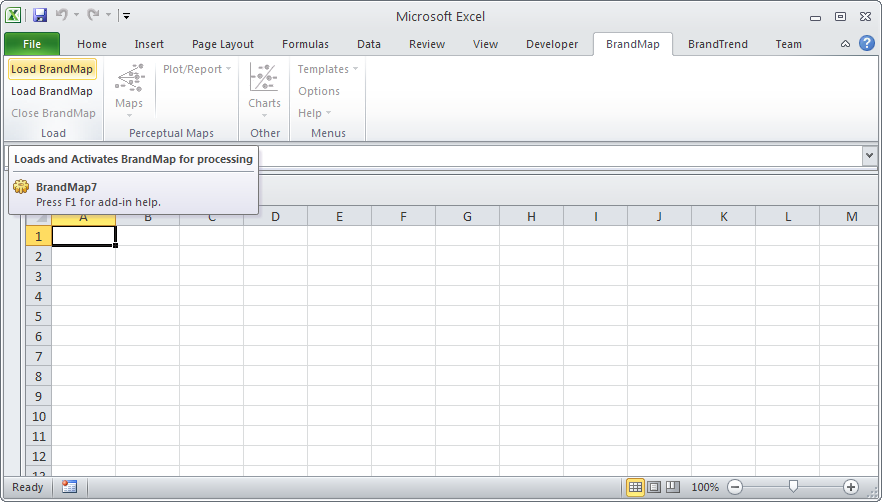
Task: Expand the Plot/Report dropdown
Action: pos(197,69)
